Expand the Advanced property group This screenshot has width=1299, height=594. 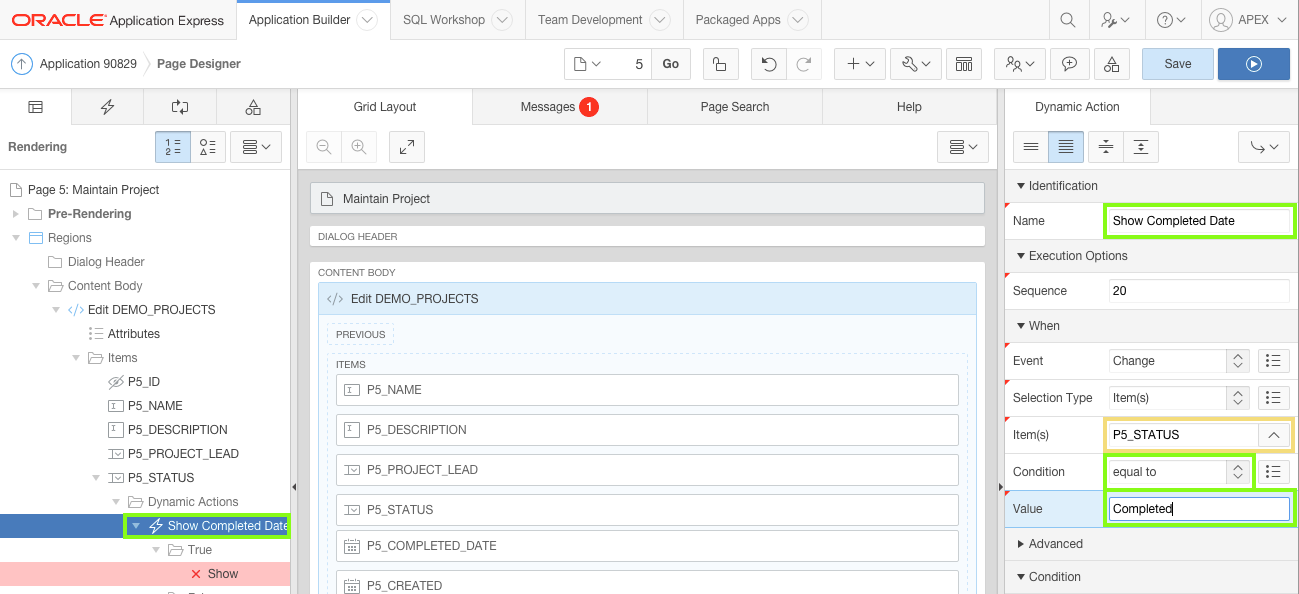(1021, 544)
